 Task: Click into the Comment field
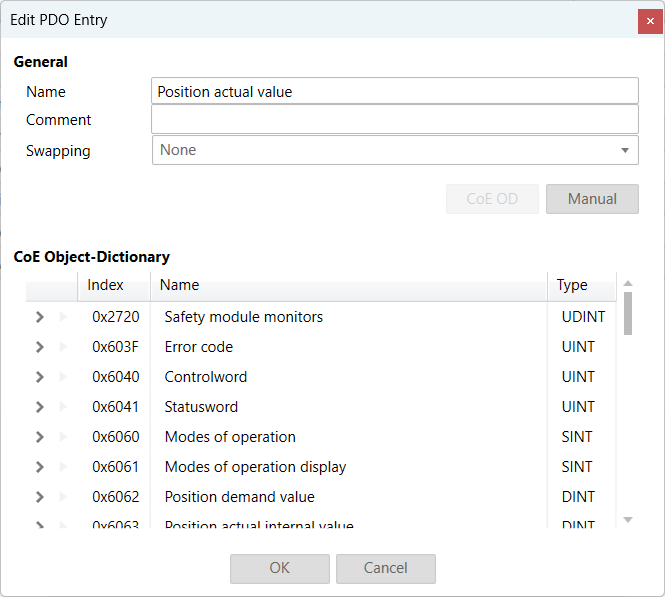tap(395, 120)
